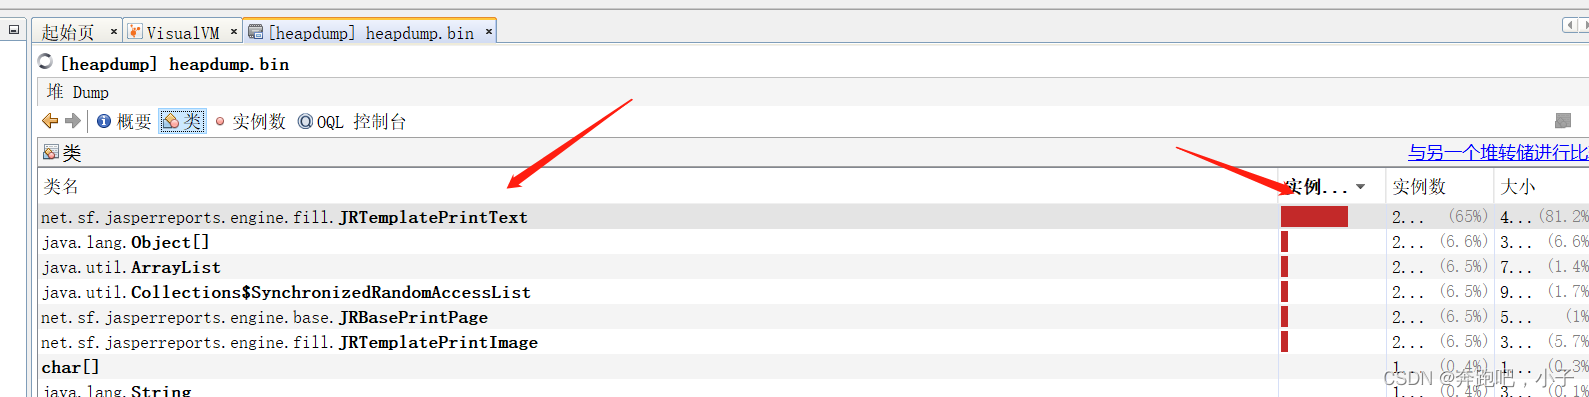The image size is (1589, 397).
Task: Click the forward navigation arrow icon
Action: point(72,121)
